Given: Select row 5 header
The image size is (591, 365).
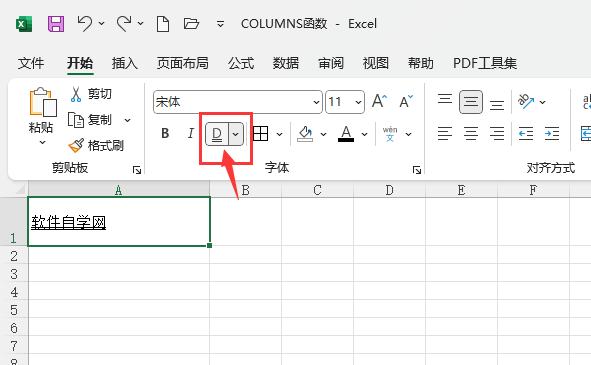Looking at the screenshot, I should coord(14,310).
